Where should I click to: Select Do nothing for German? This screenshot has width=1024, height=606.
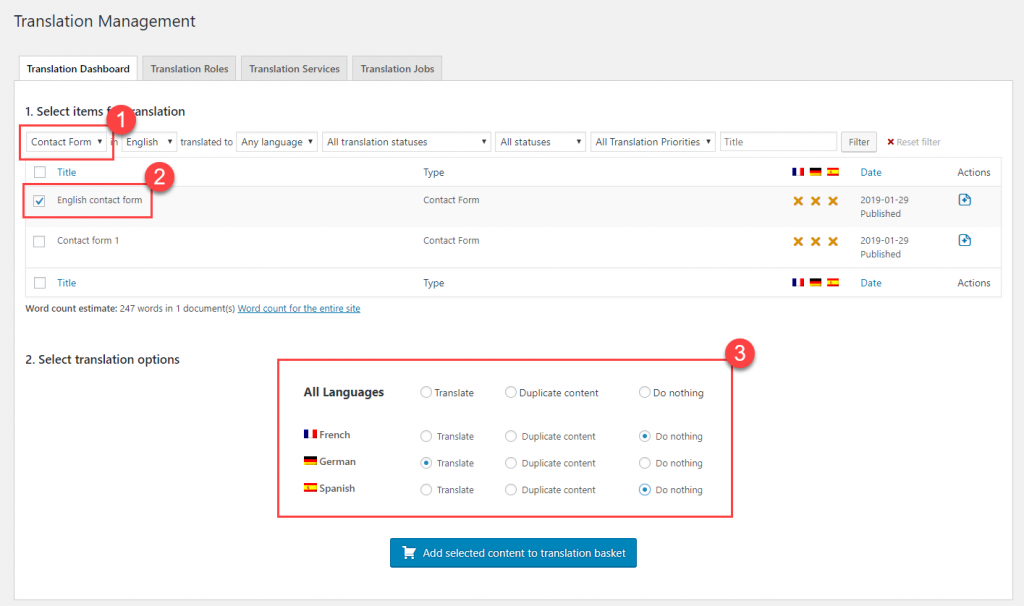pyautogui.click(x=645, y=462)
